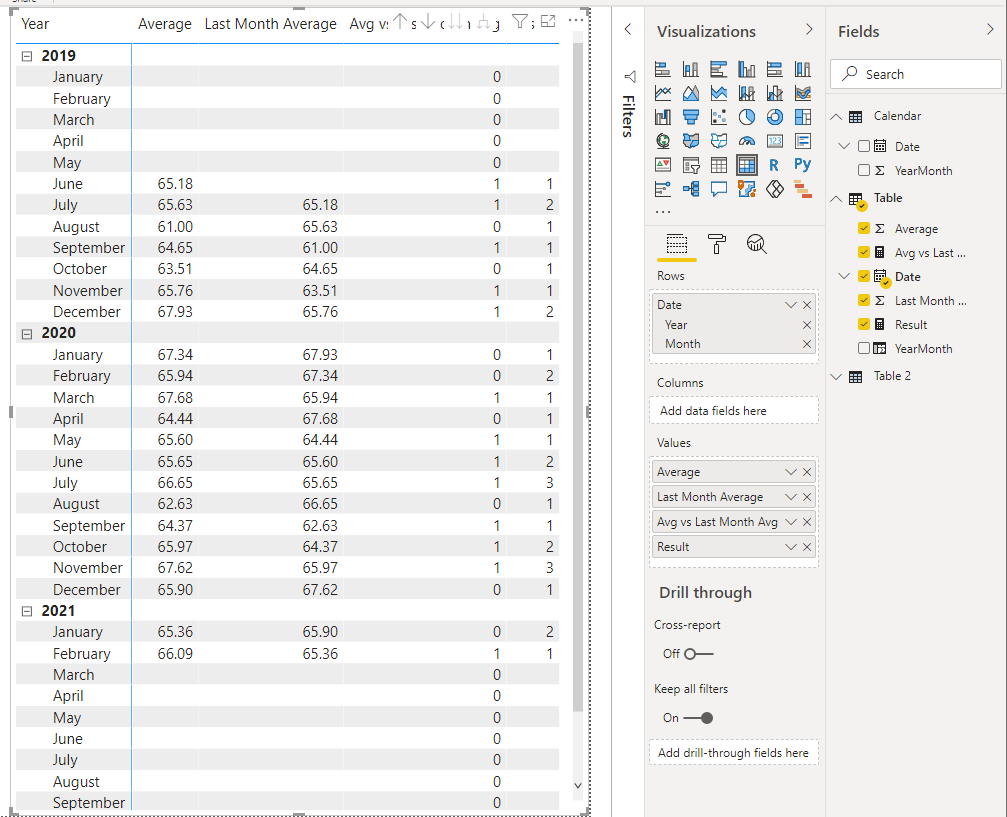Uncheck the Last Month field

864,300
